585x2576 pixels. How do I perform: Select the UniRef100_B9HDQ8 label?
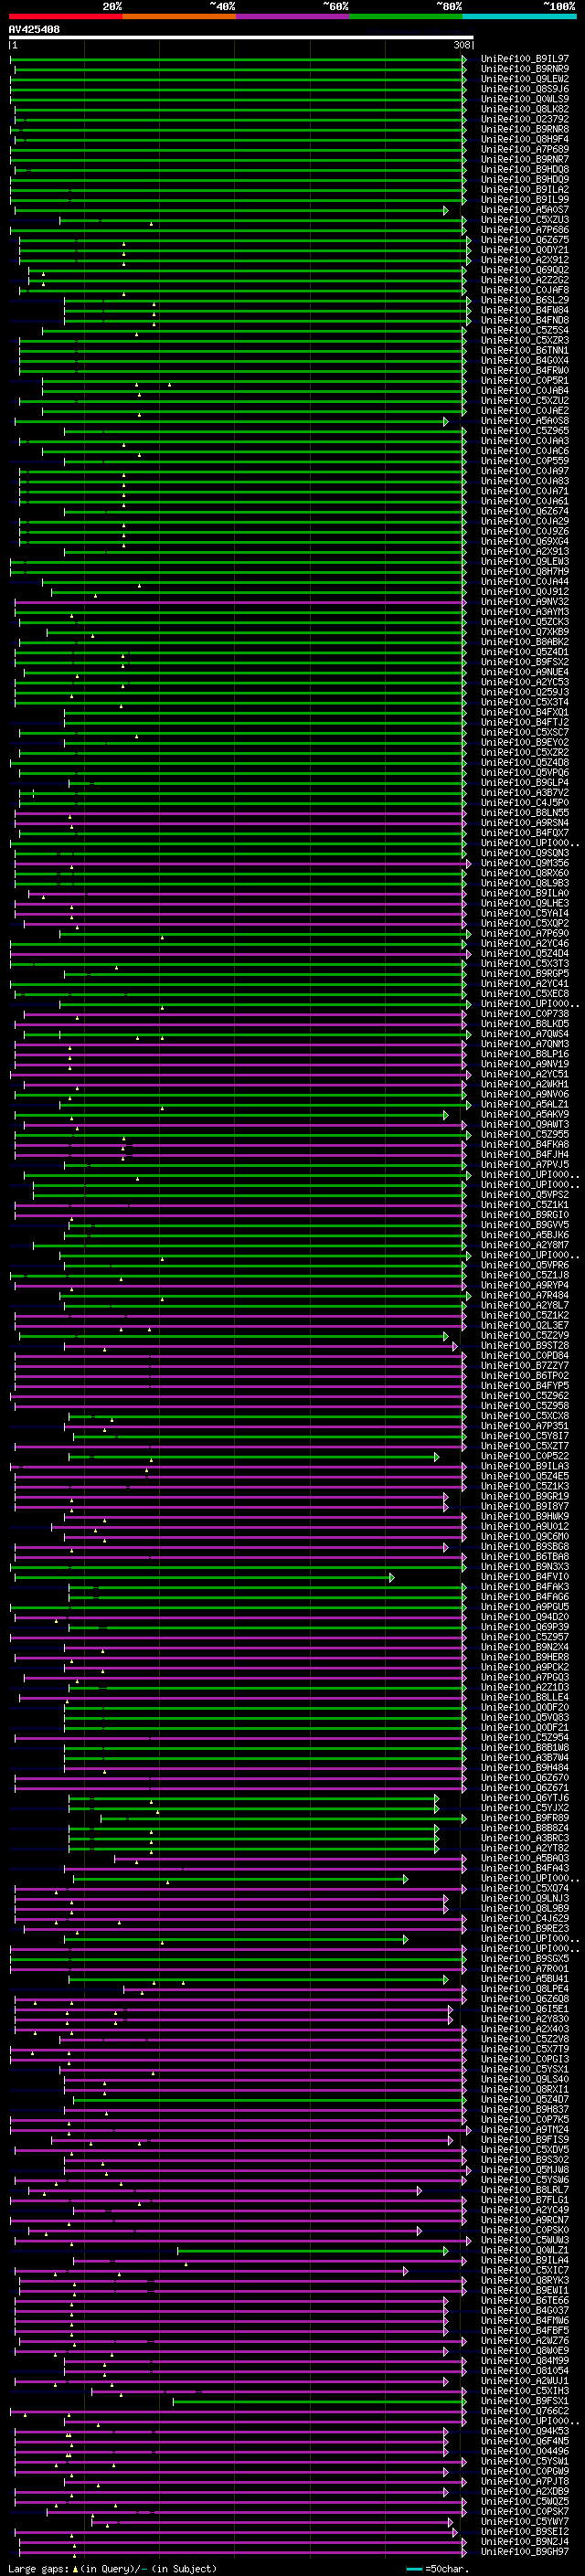click(x=525, y=170)
